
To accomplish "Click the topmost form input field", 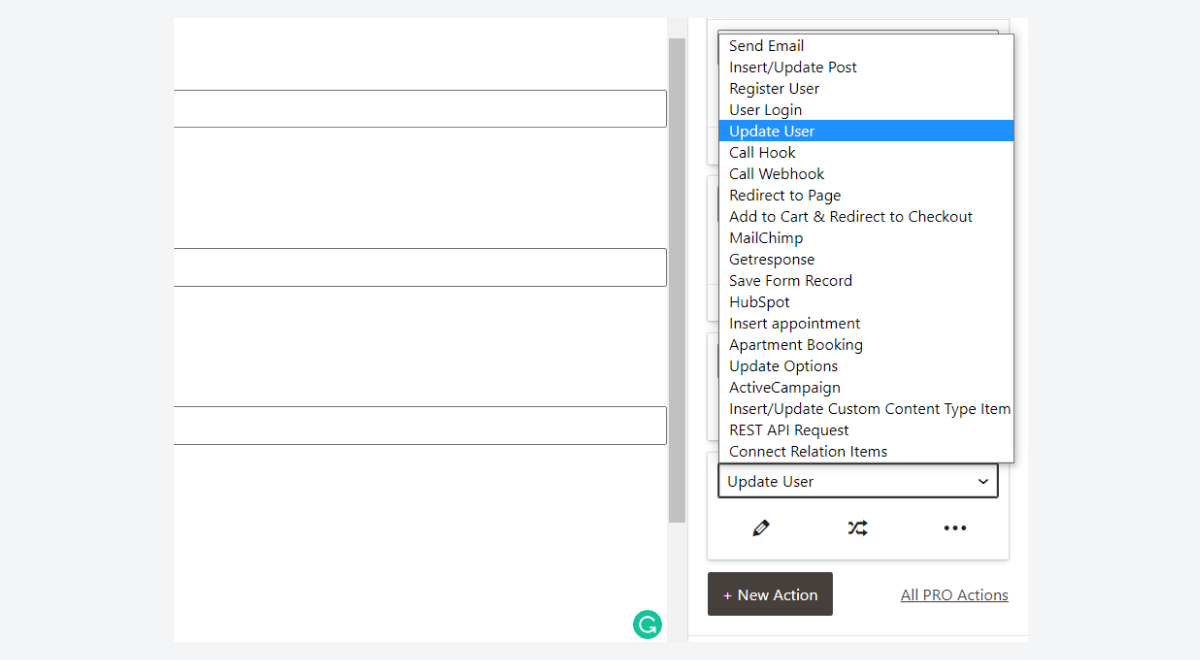I will 420,108.
